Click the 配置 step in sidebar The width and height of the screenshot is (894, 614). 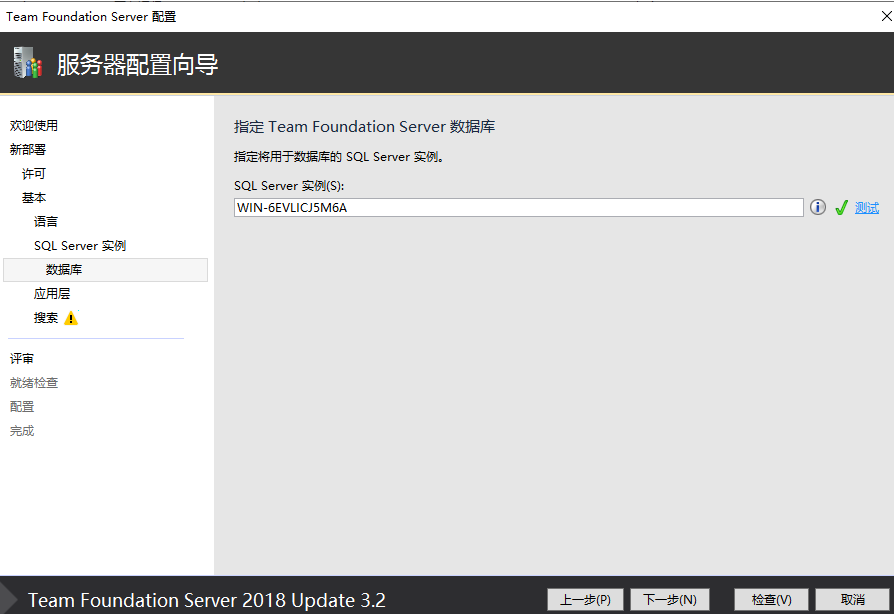(22, 406)
